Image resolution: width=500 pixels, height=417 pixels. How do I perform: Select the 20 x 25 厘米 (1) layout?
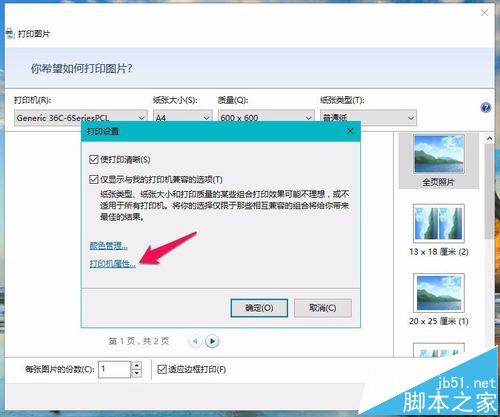[439, 299]
